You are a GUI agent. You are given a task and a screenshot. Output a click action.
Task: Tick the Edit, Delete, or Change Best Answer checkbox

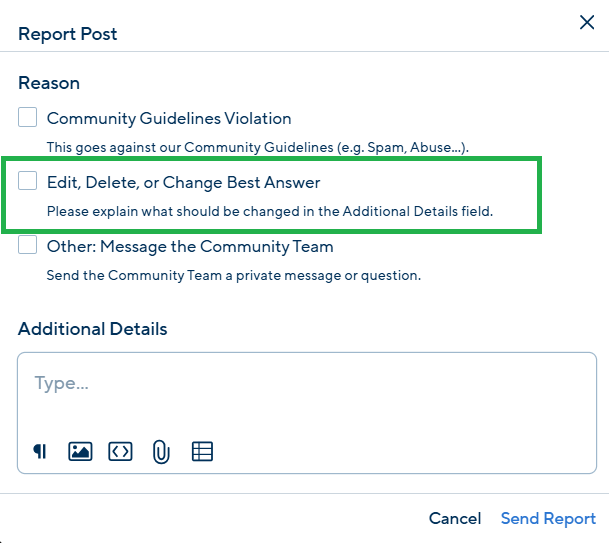point(28,181)
